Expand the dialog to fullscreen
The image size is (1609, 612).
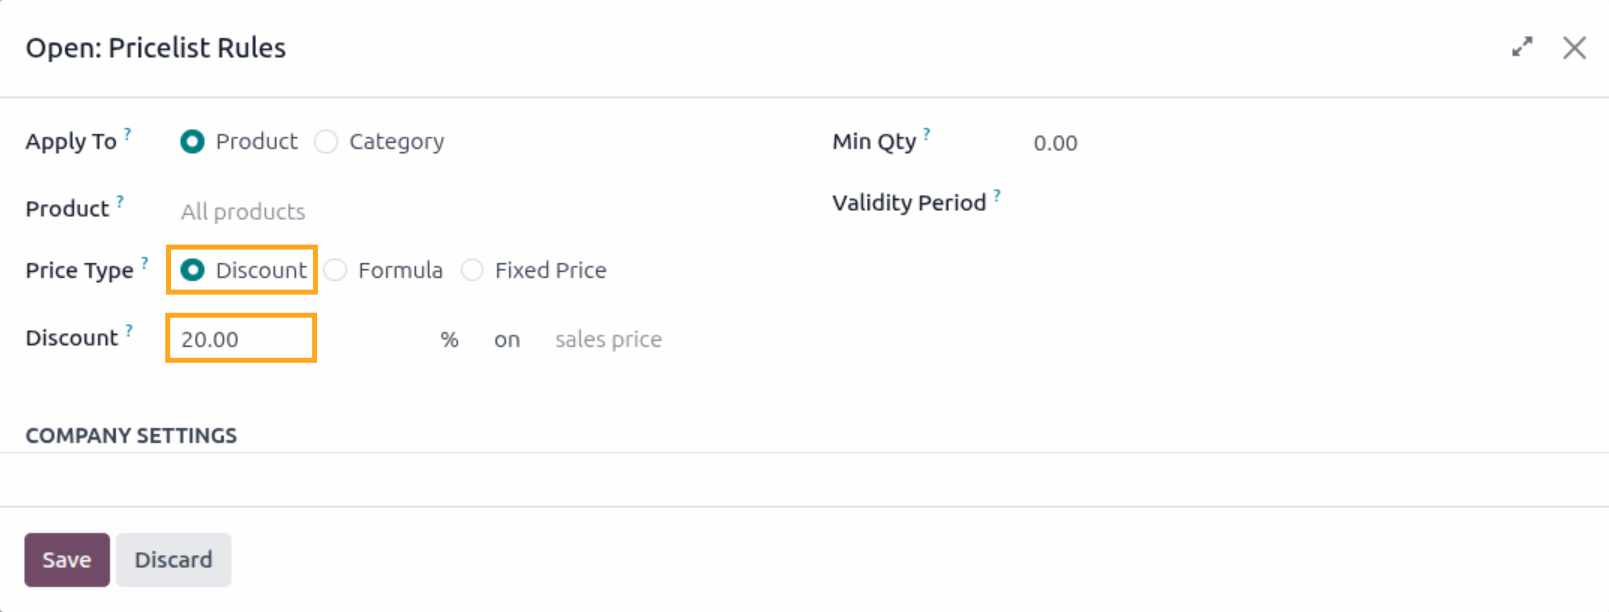[1520, 46]
